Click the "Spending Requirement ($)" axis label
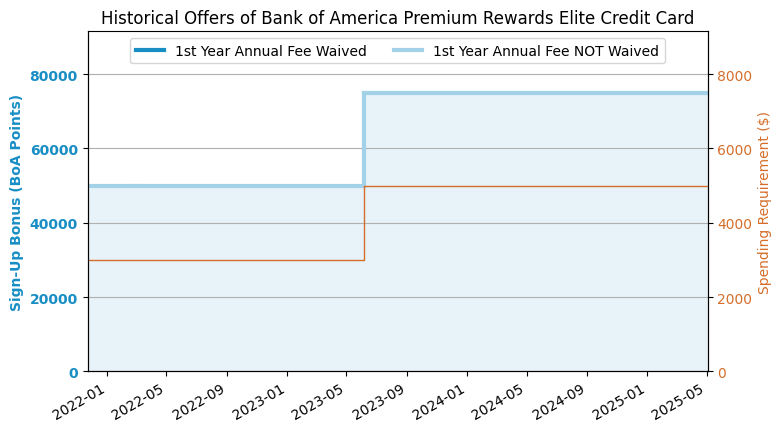Viewport: 781px width, 432px height. coord(764,202)
